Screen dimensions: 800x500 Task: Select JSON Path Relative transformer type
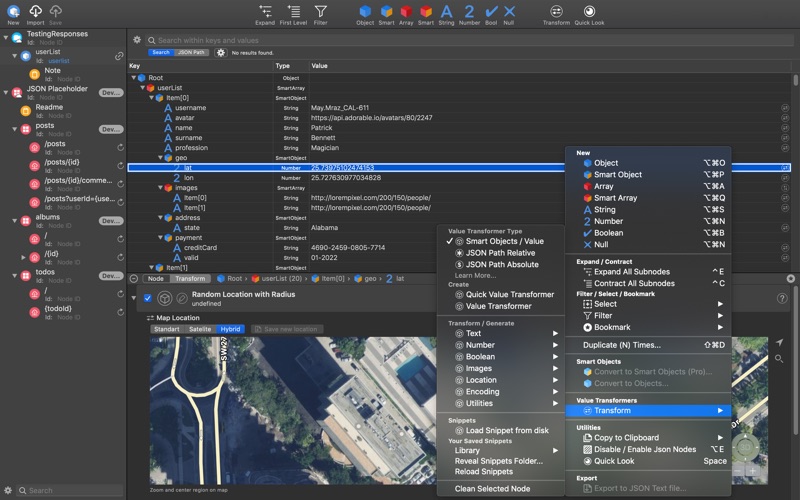[501, 253]
